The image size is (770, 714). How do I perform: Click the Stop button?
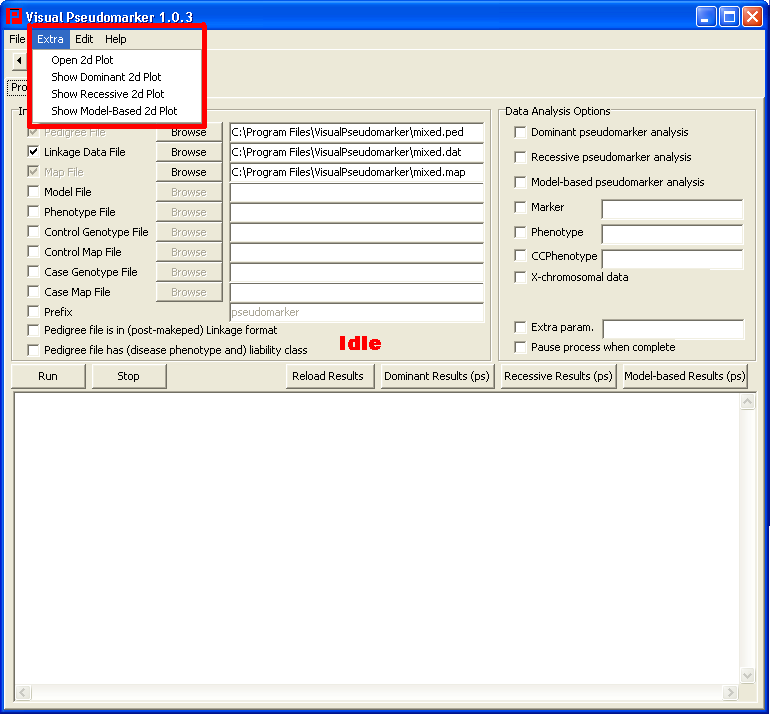[x=129, y=376]
